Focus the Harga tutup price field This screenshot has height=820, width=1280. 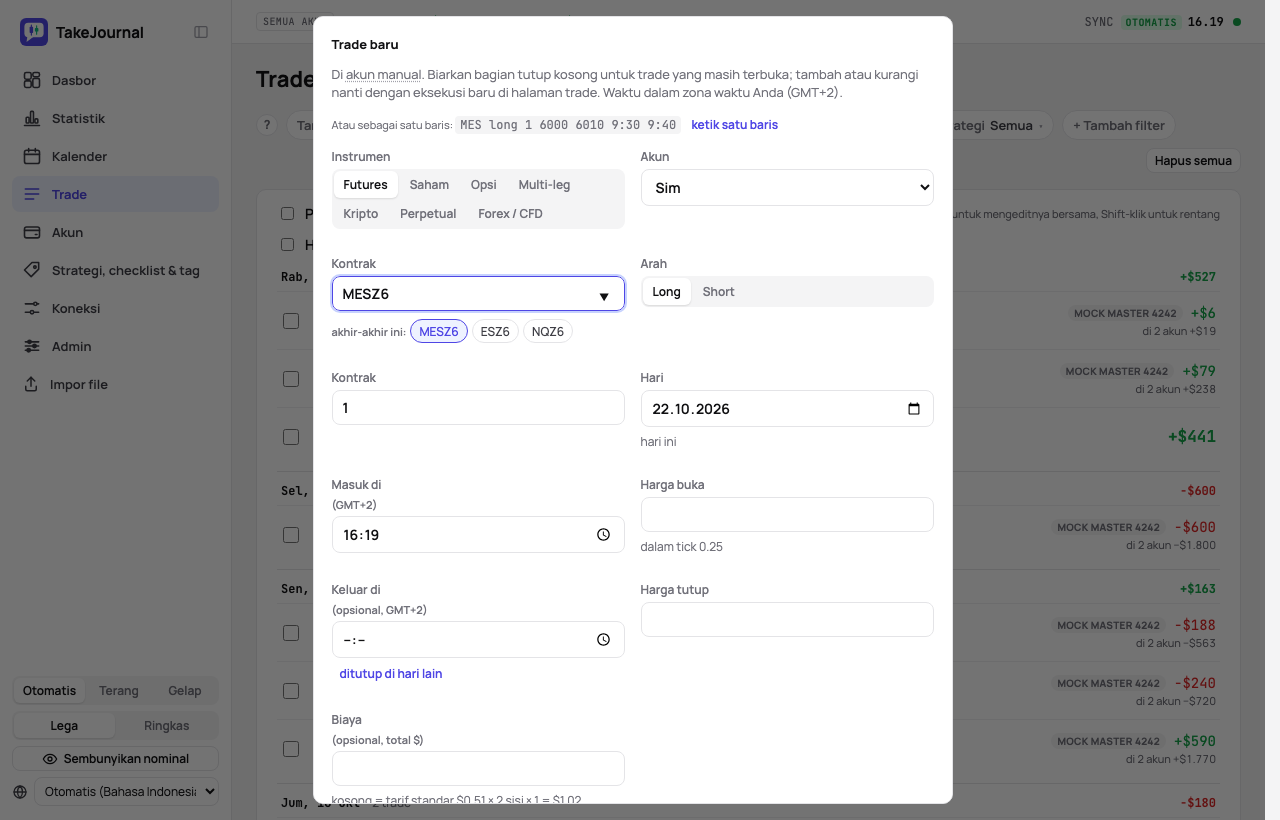(x=787, y=620)
